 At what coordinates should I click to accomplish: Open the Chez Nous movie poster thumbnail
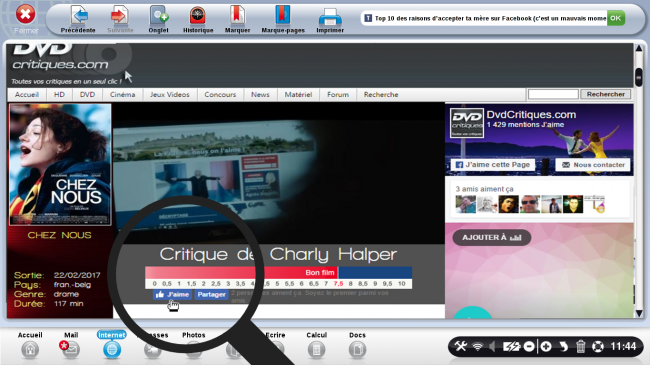click(x=60, y=164)
